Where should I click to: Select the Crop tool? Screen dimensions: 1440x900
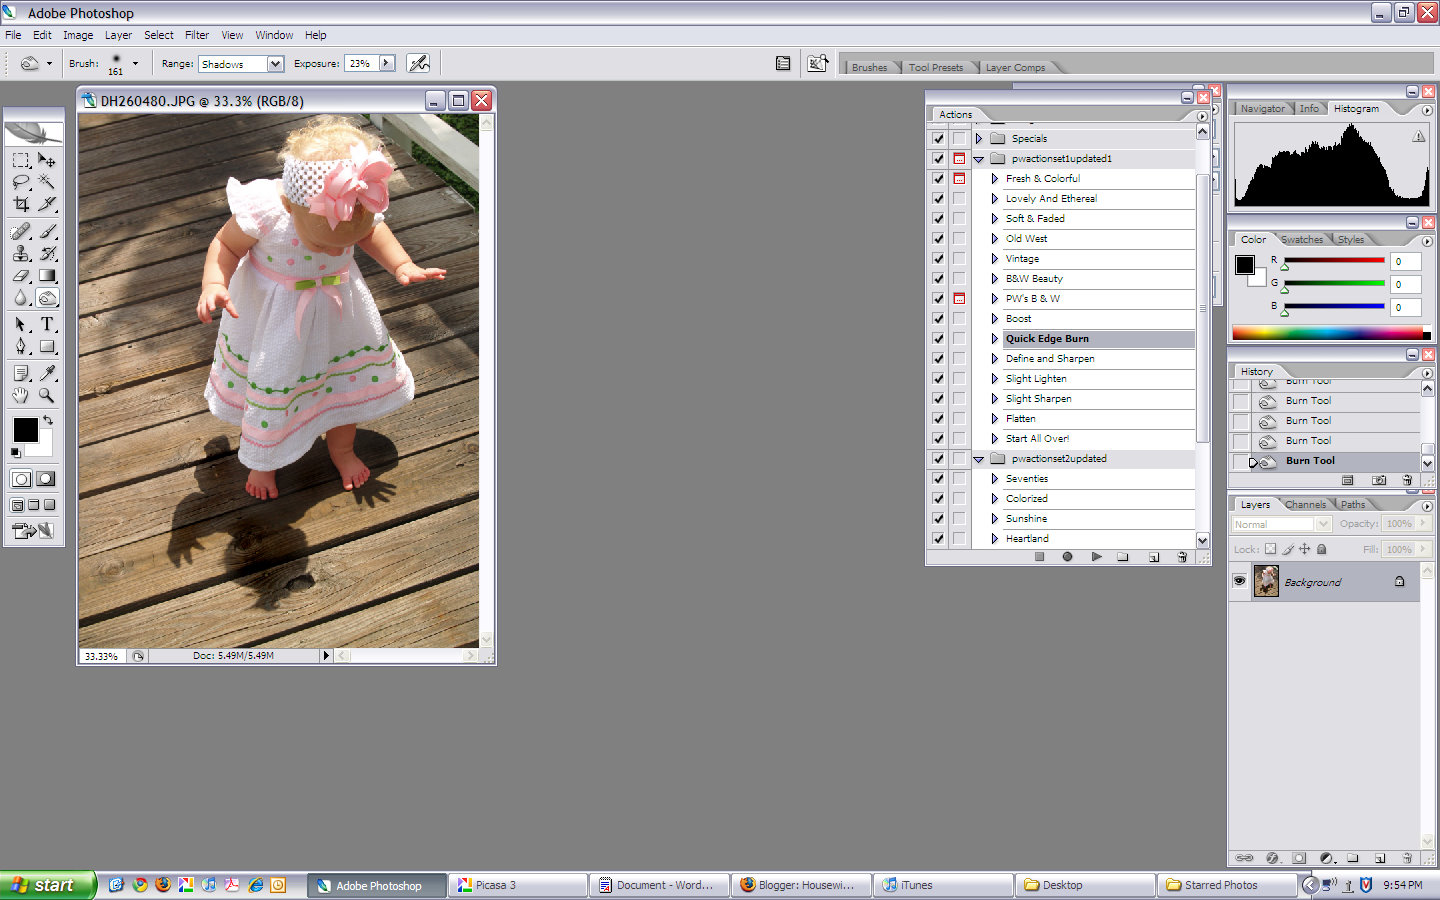click(x=20, y=204)
